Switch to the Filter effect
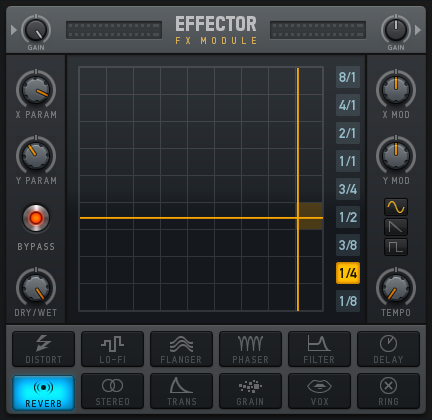This screenshot has width=432, height=420. (319, 349)
